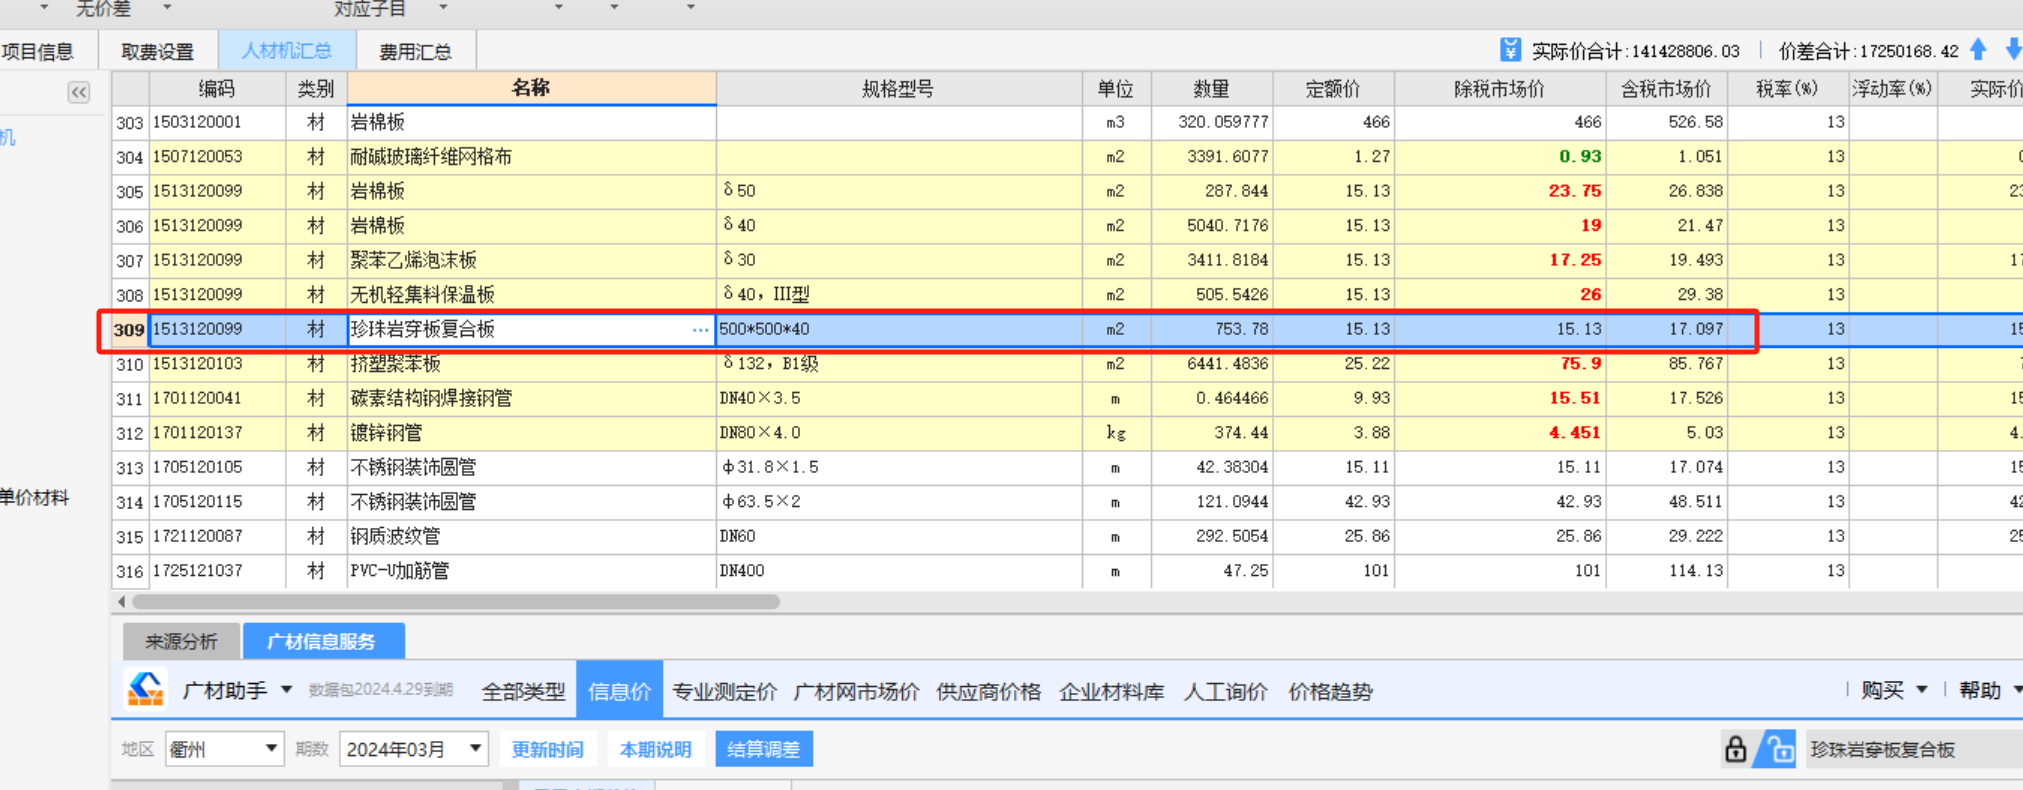Click the horizontal scrollbar thumb of the table
The width and height of the screenshot is (2023, 790).
456,601
